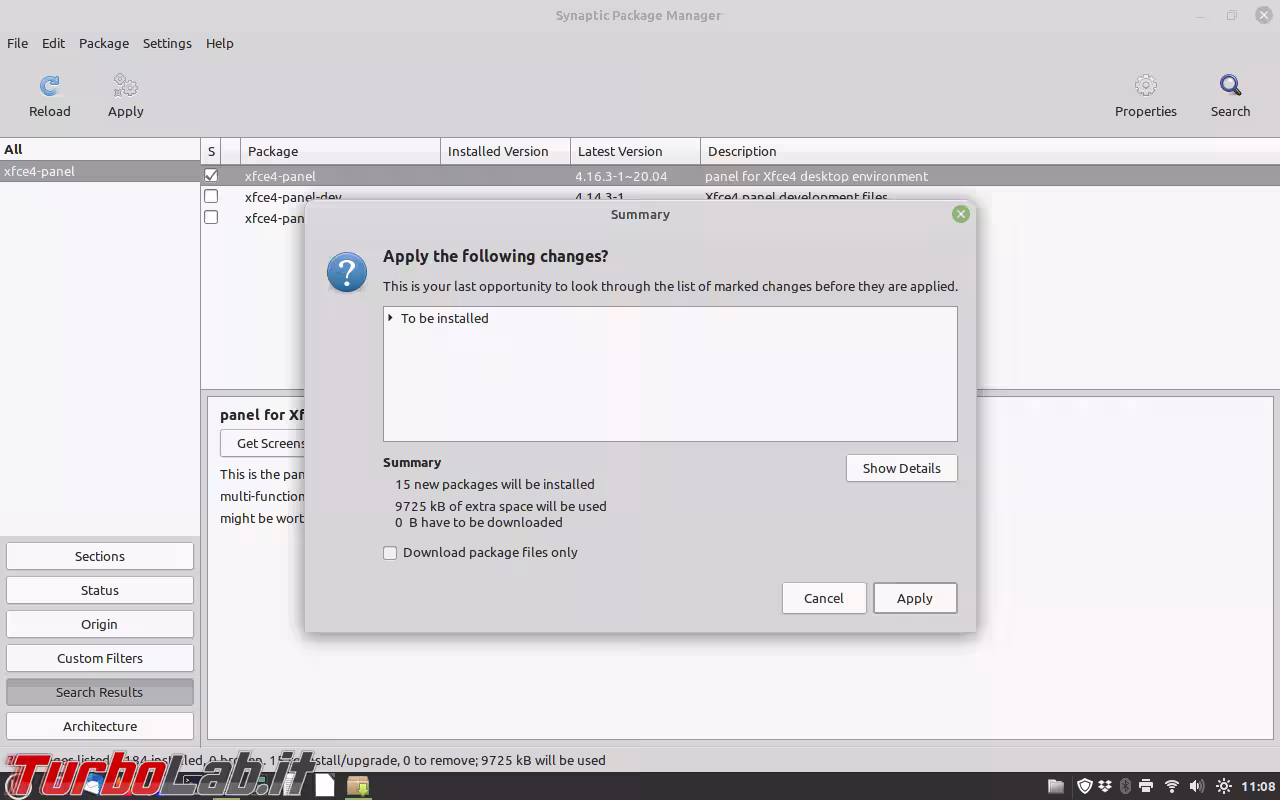Sort packages by Latest Version column

[x=620, y=151]
